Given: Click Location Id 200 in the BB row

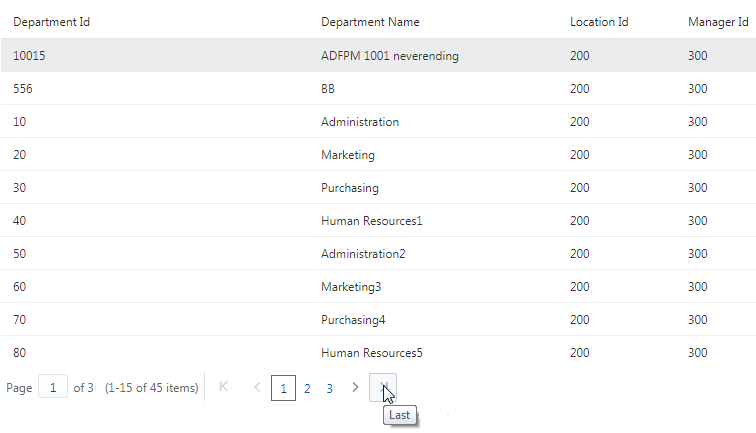Looking at the screenshot, I should pos(580,89).
